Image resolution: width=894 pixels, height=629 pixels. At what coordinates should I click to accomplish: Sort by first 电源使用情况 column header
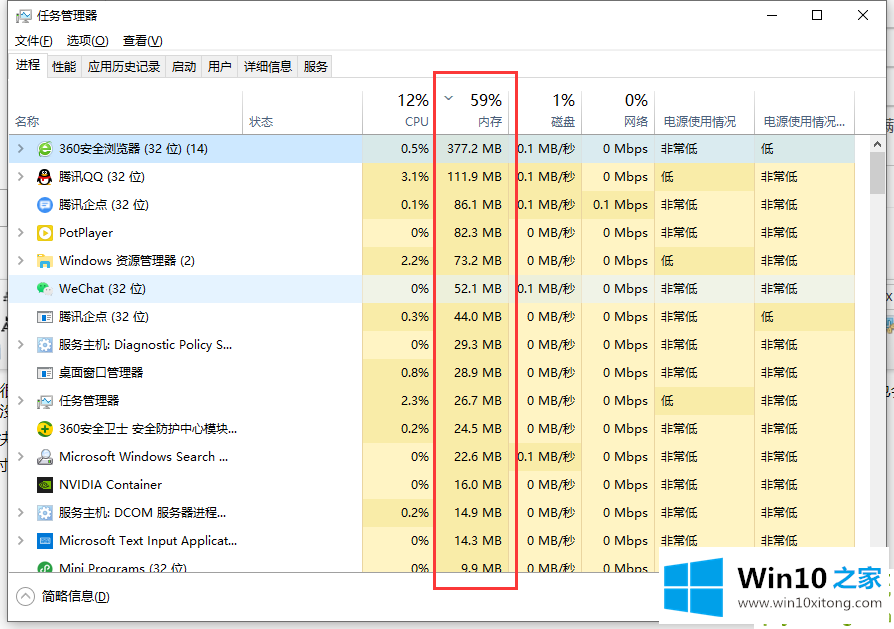pyautogui.click(x=704, y=112)
